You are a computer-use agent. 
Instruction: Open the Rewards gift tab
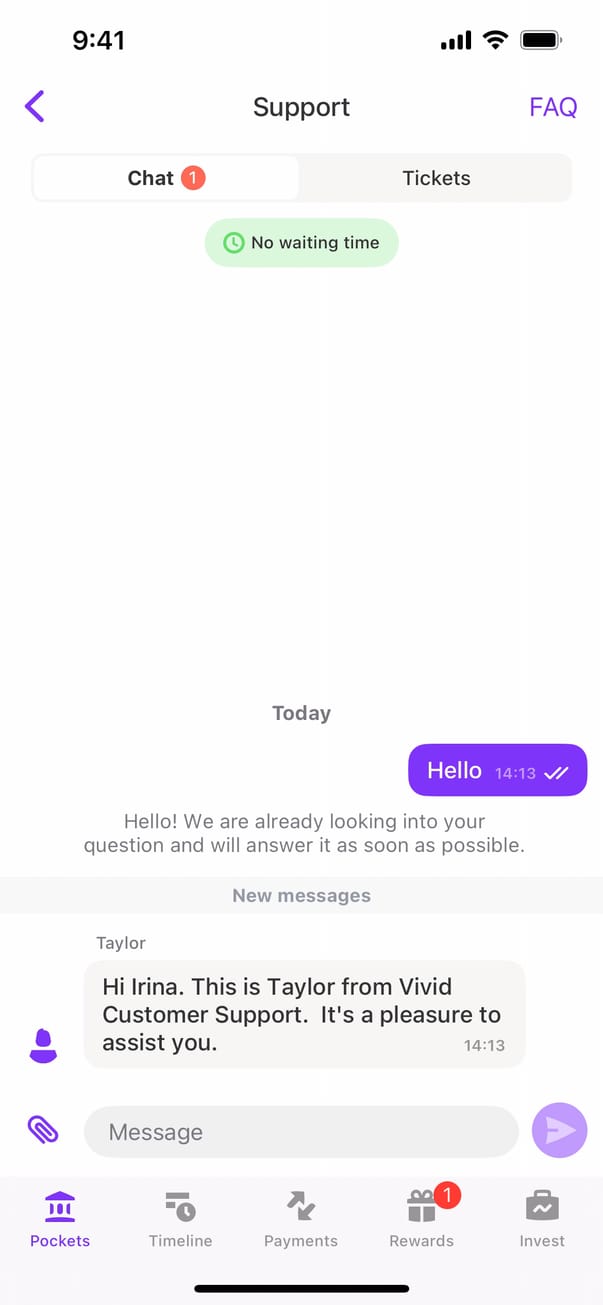(x=422, y=1220)
